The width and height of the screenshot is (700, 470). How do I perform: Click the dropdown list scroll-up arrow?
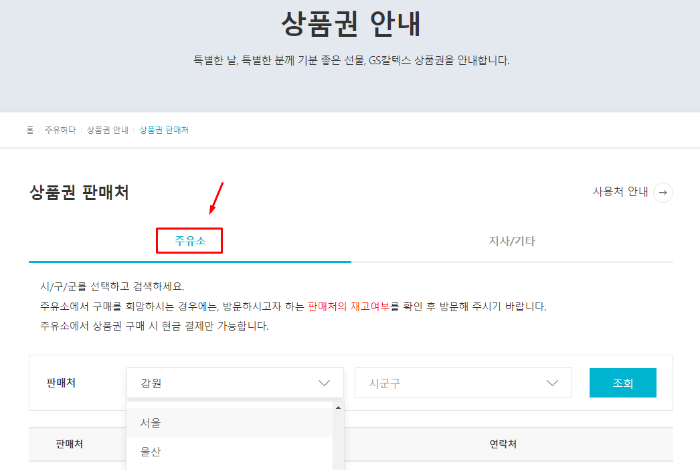(x=338, y=408)
